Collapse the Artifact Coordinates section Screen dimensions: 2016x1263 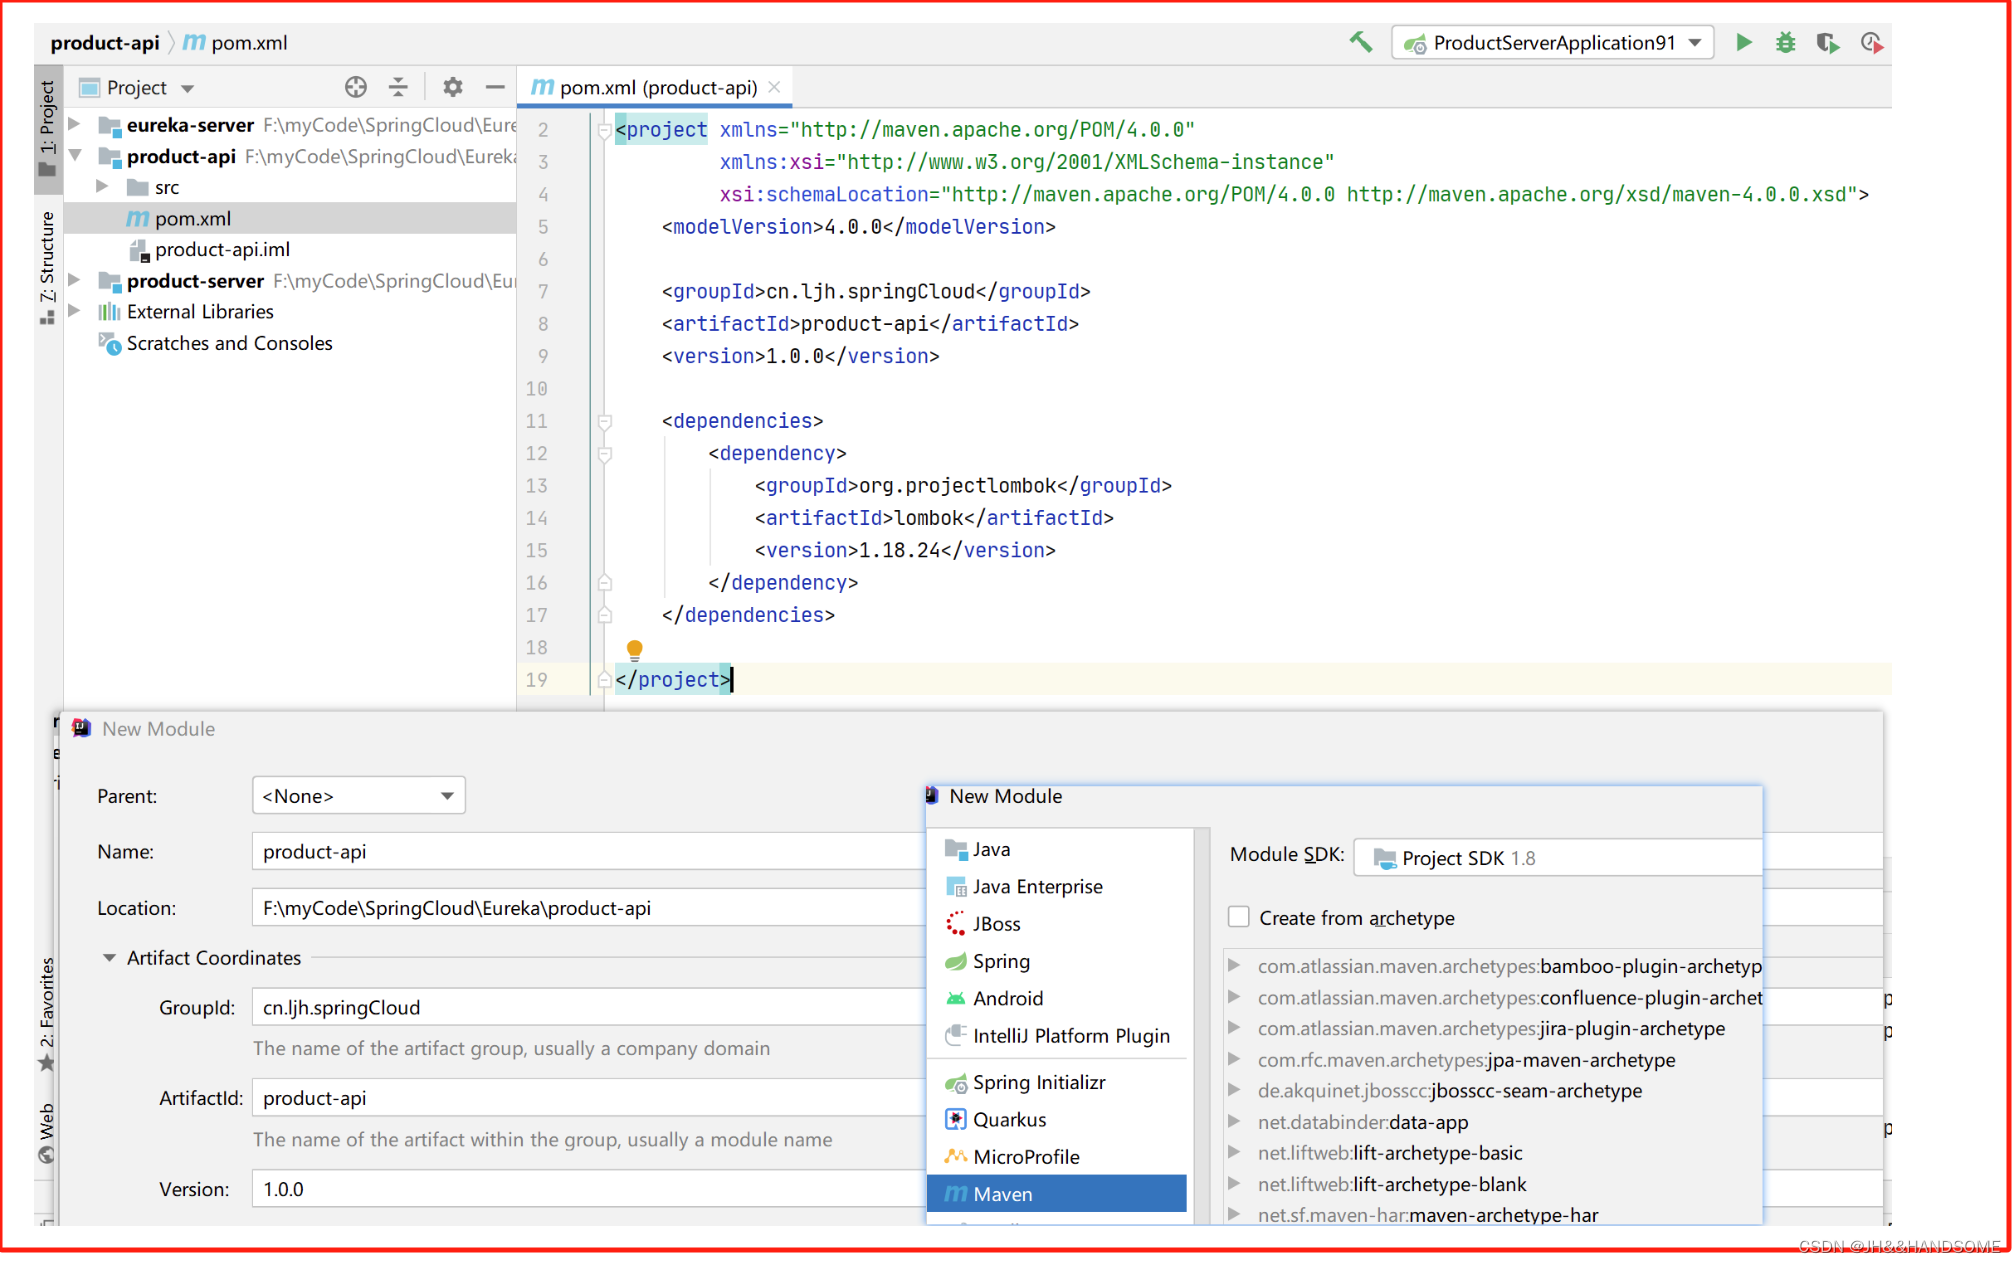click(x=109, y=958)
